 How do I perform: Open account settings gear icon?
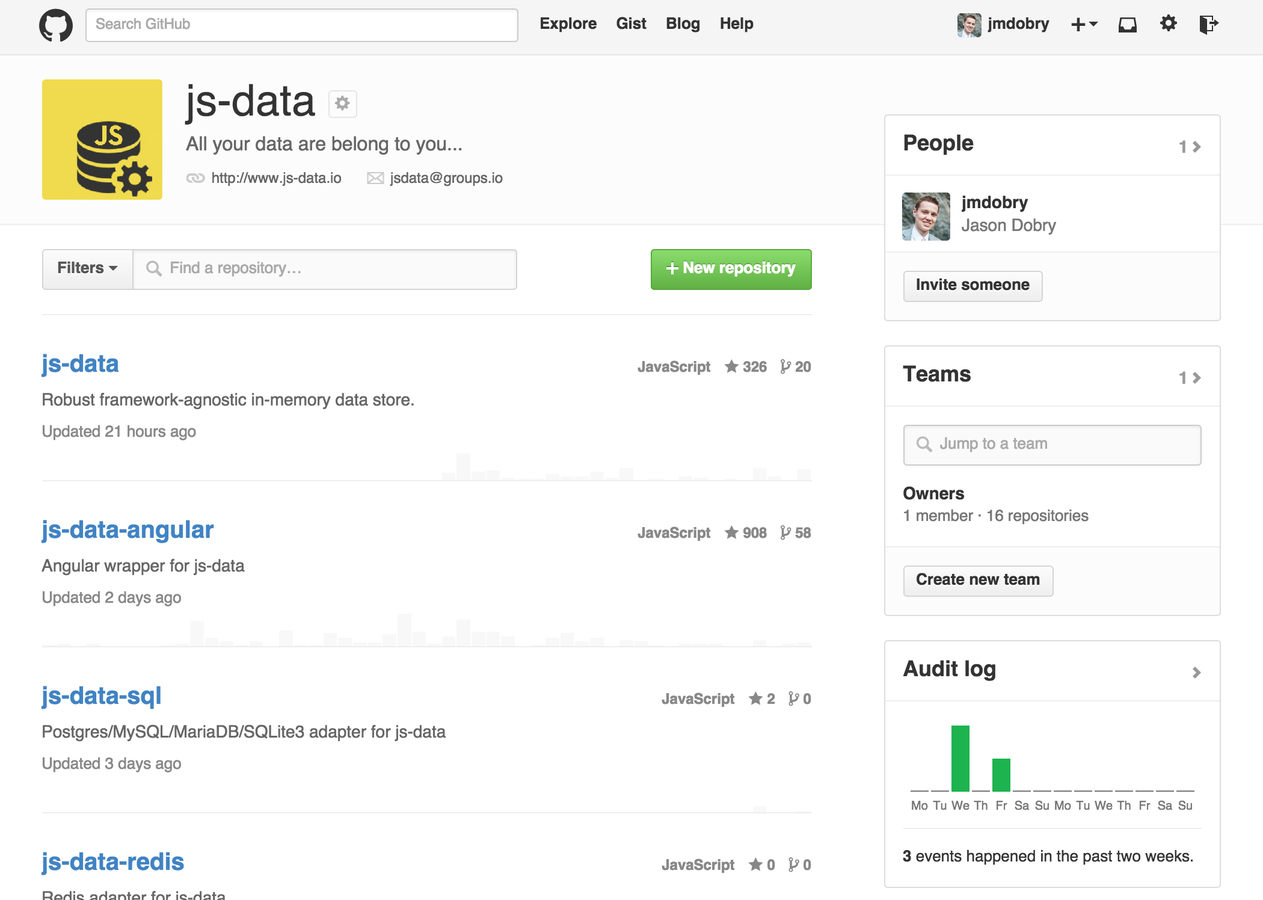coord(1168,24)
